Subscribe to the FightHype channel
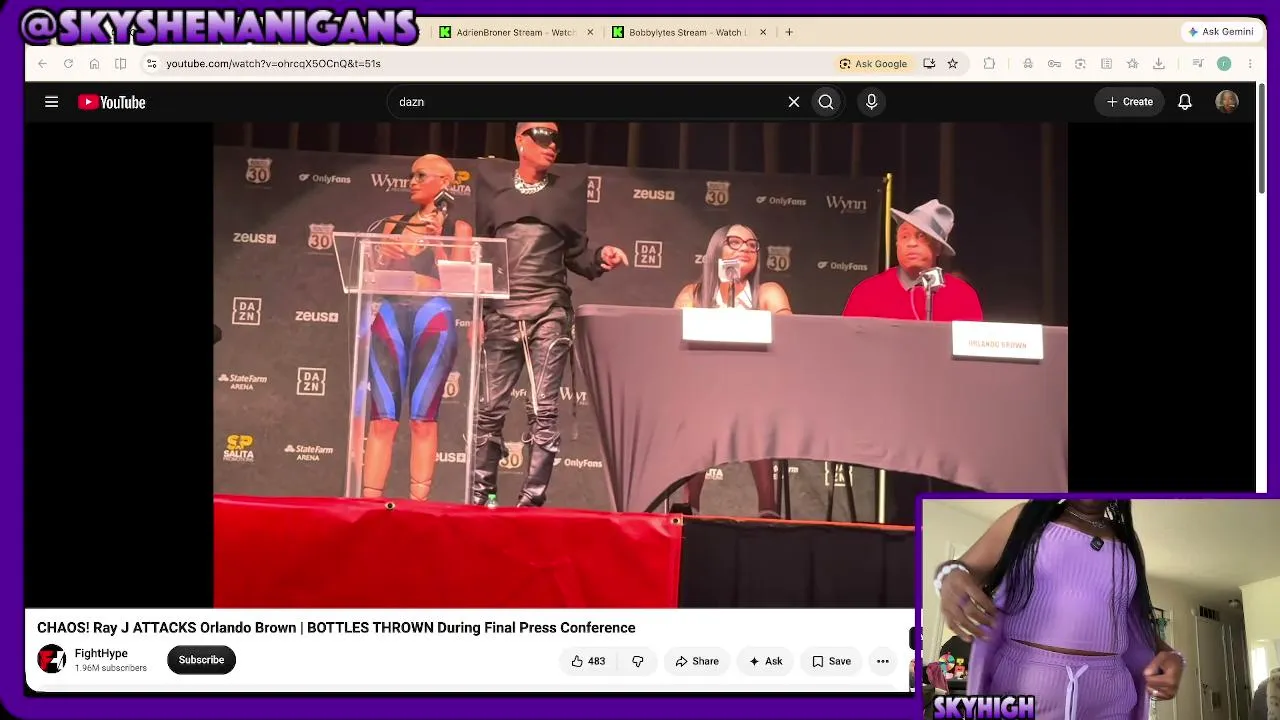Screen dimensions: 1280x720 pyautogui.click(x=201, y=660)
